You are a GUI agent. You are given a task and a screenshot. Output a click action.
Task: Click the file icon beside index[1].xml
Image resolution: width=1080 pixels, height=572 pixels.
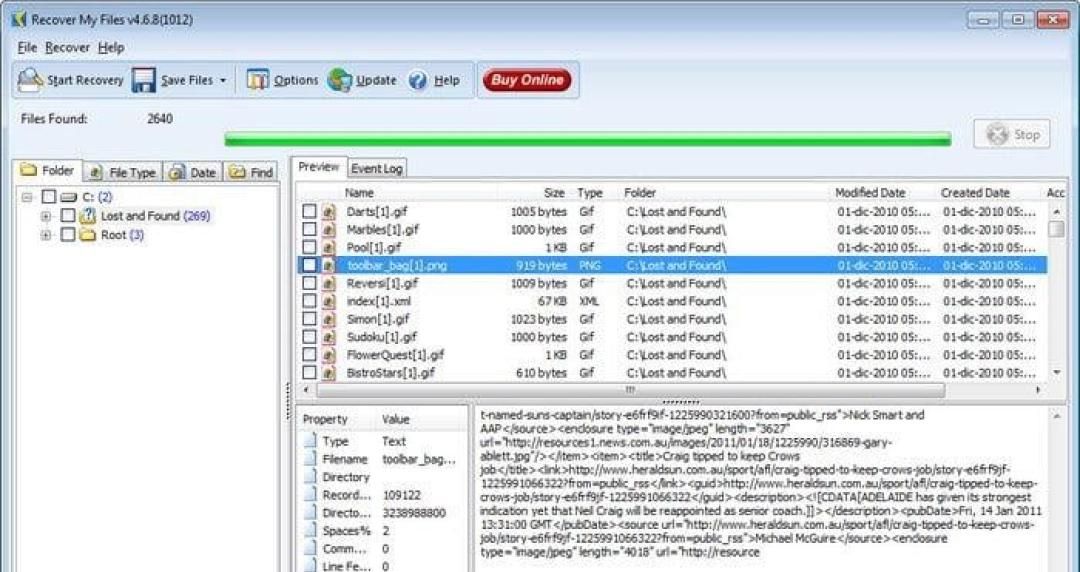[328, 301]
